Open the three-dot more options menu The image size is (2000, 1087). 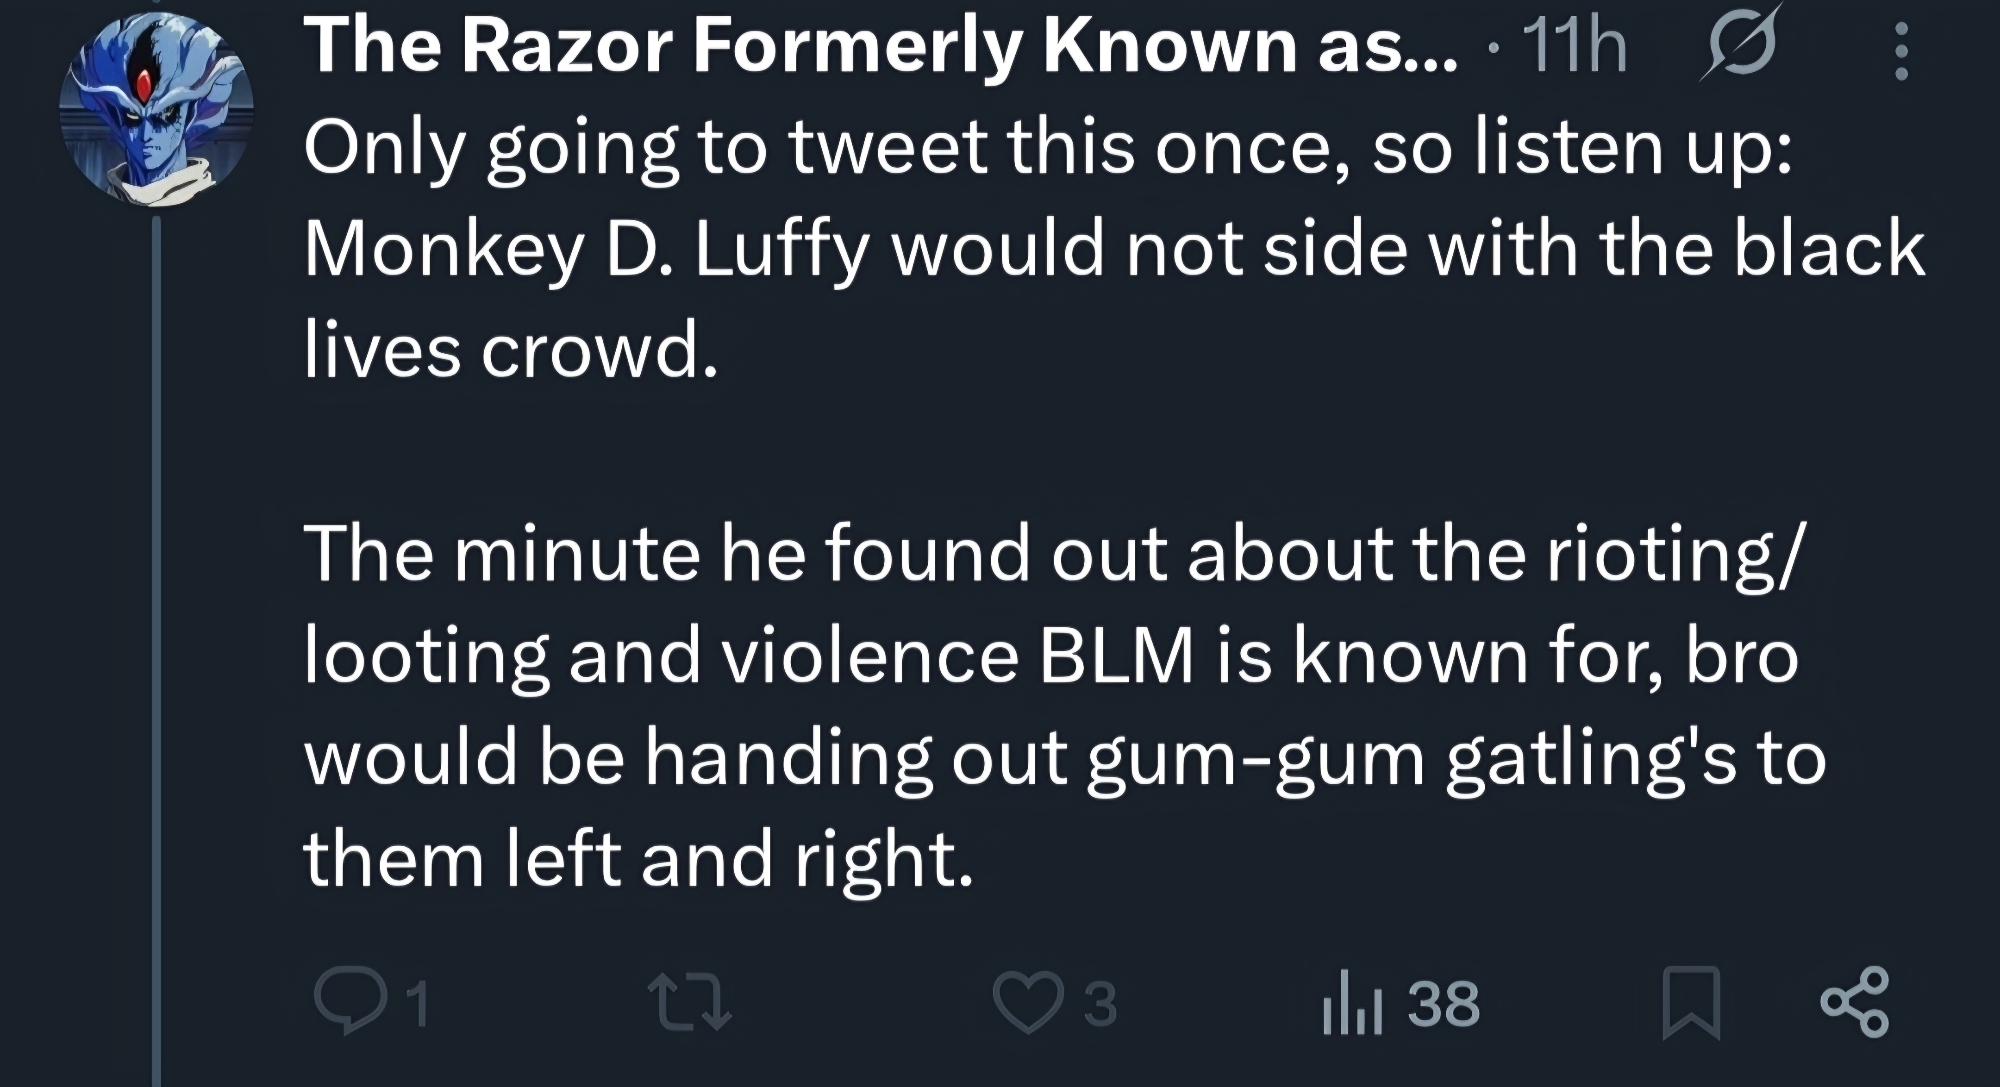tap(1901, 50)
